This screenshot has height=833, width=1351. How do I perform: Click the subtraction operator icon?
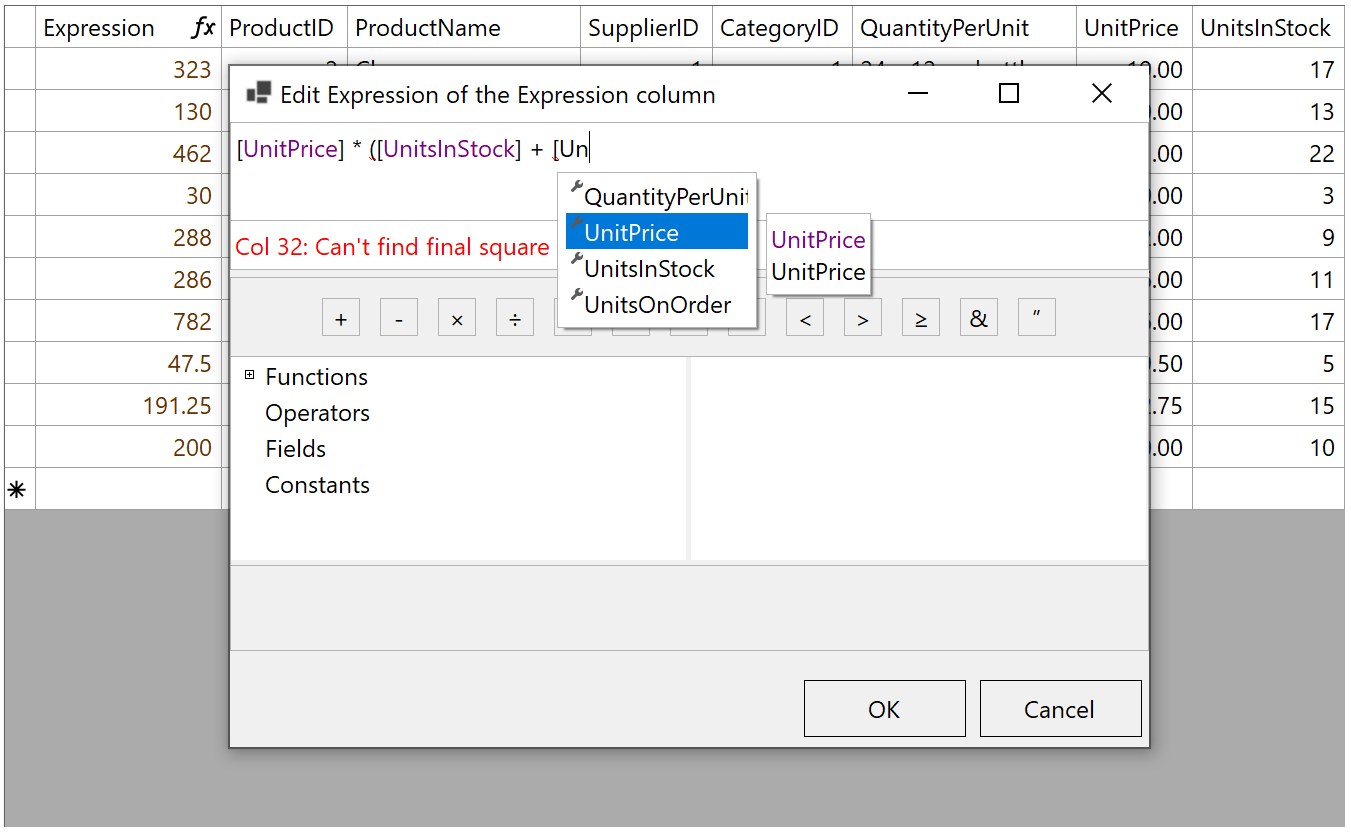click(398, 317)
